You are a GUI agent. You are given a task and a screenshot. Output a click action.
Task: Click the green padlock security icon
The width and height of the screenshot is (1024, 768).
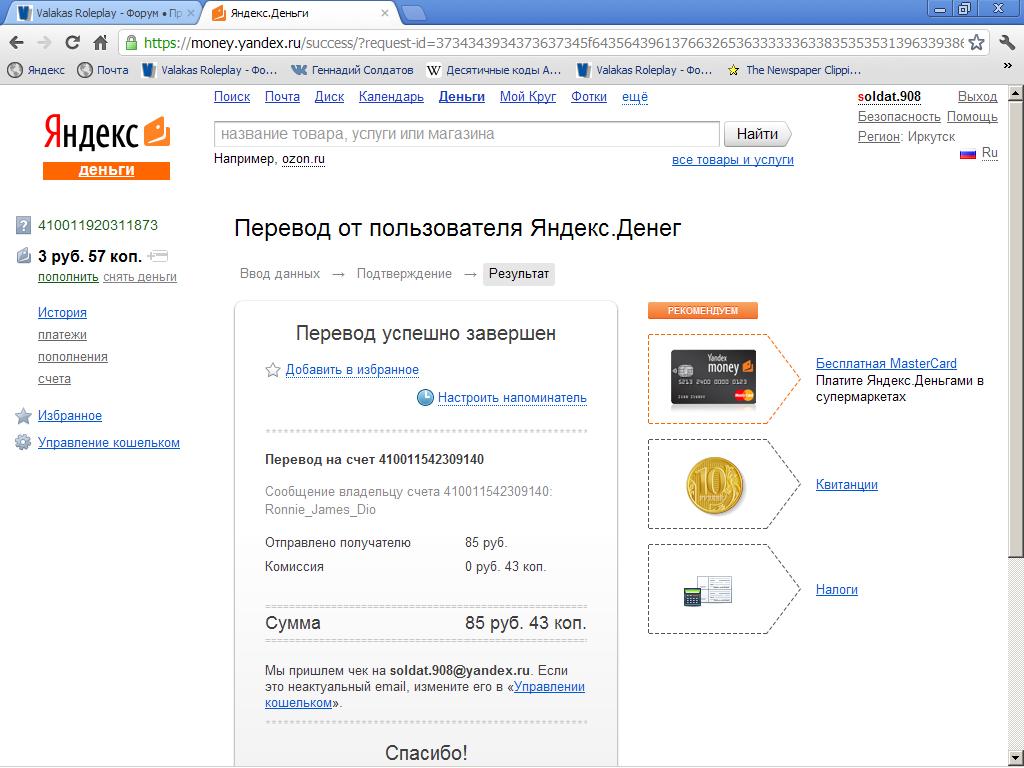click(x=131, y=43)
